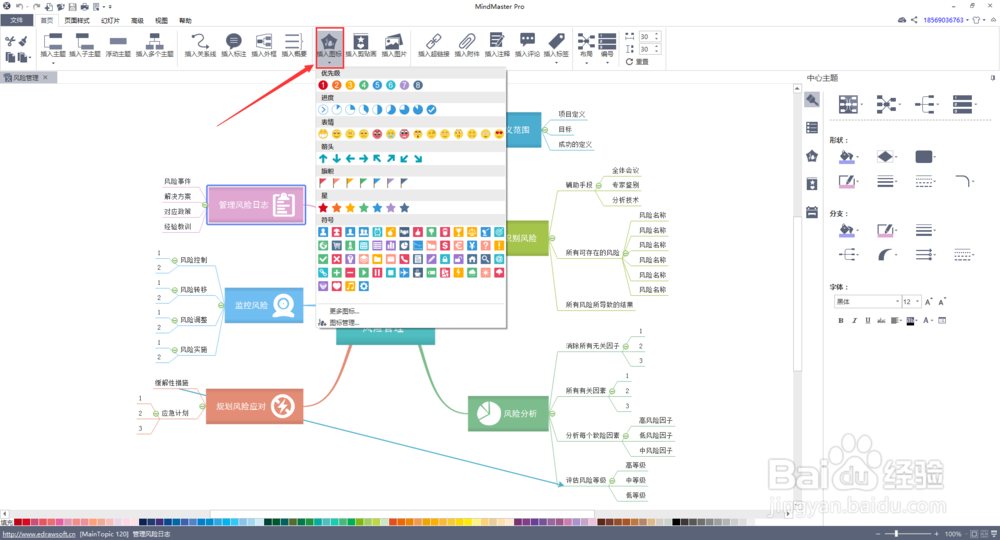Toggle strikethrough abc in font section
The height and width of the screenshot is (540, 1000).
pyautogui.click(x=881, y=321)
